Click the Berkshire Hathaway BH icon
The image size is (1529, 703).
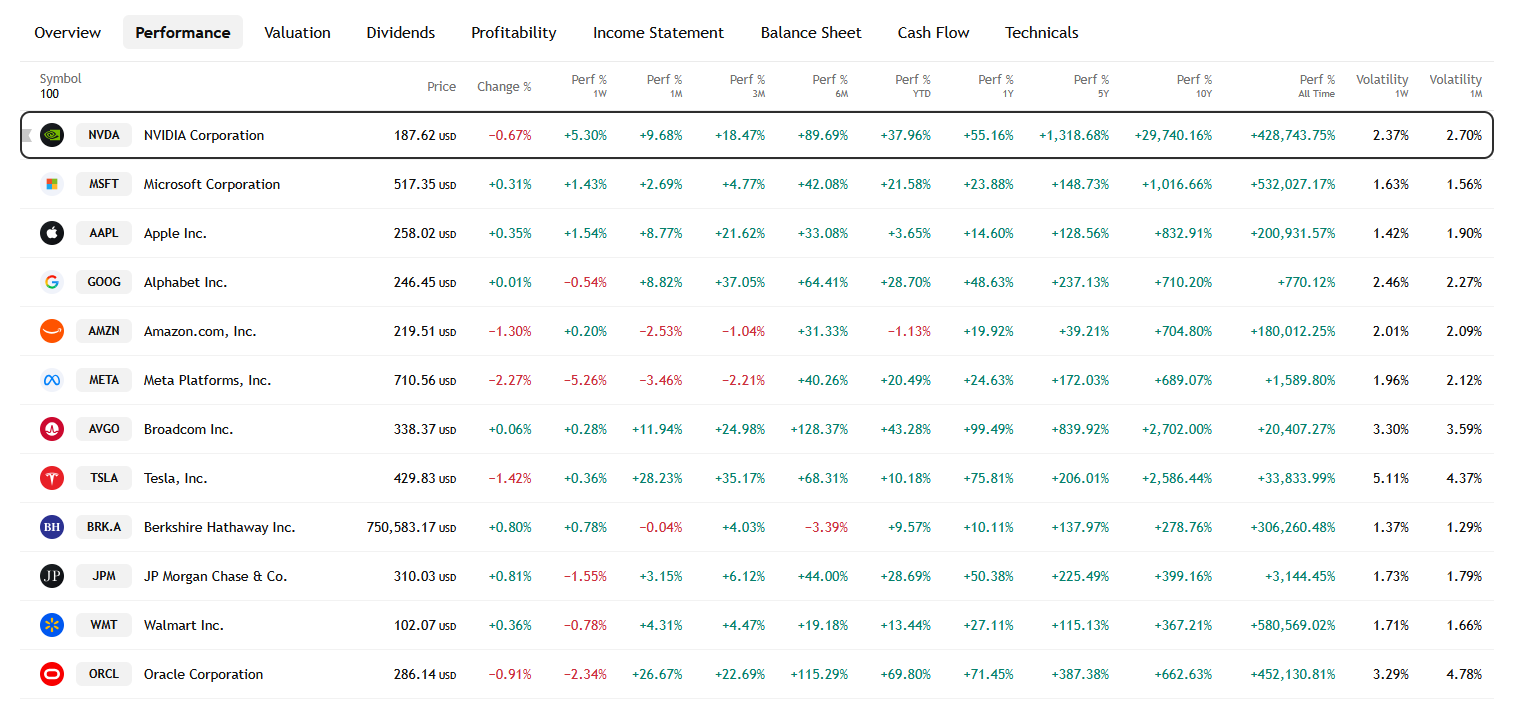(51, 526)
